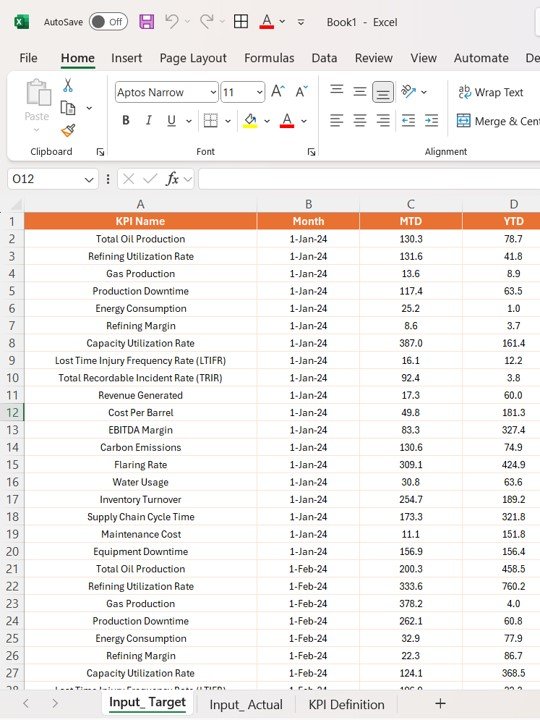Toggle bold formatting
Image resolution: width=540 pixels, height=720 pixels.
point(126,120)
